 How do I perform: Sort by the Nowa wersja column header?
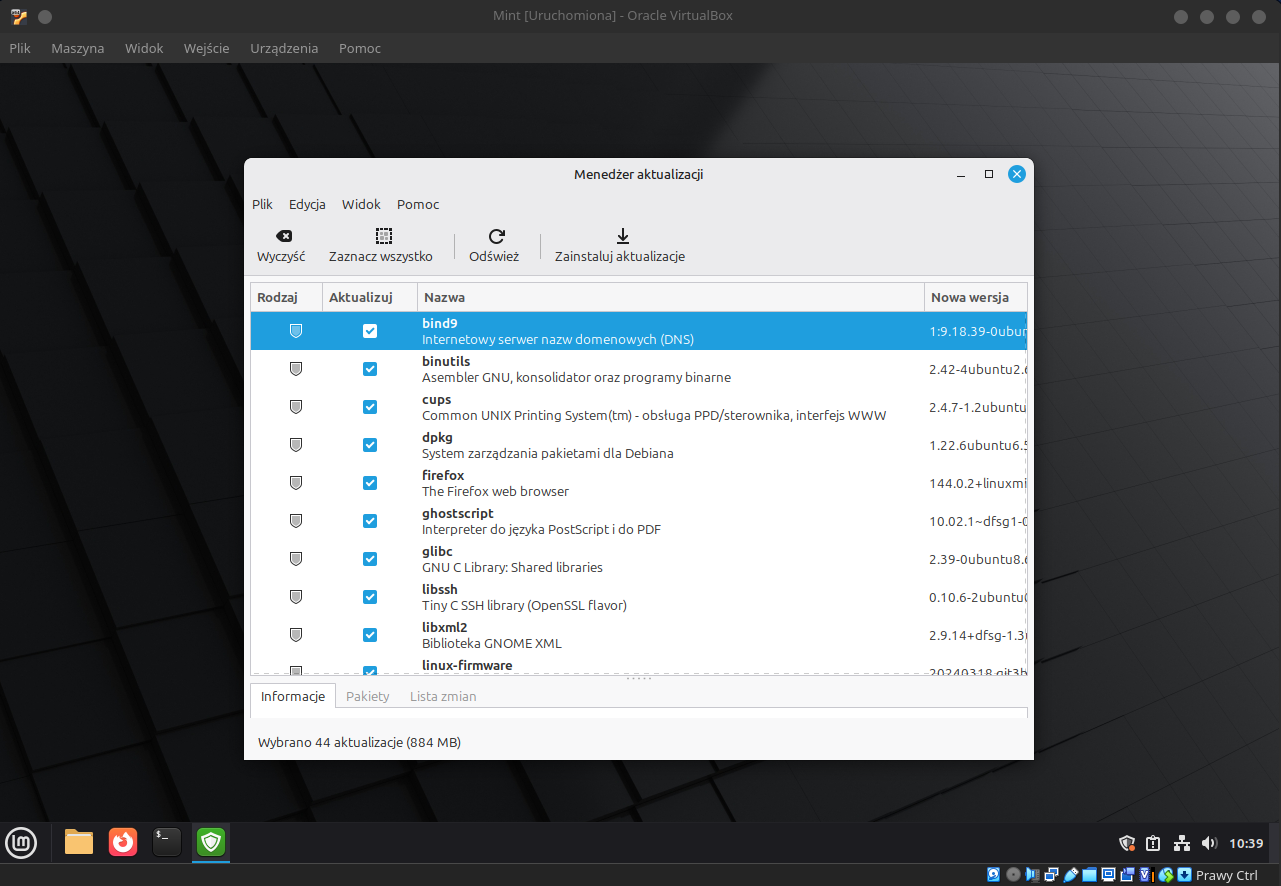click(976, 297)
